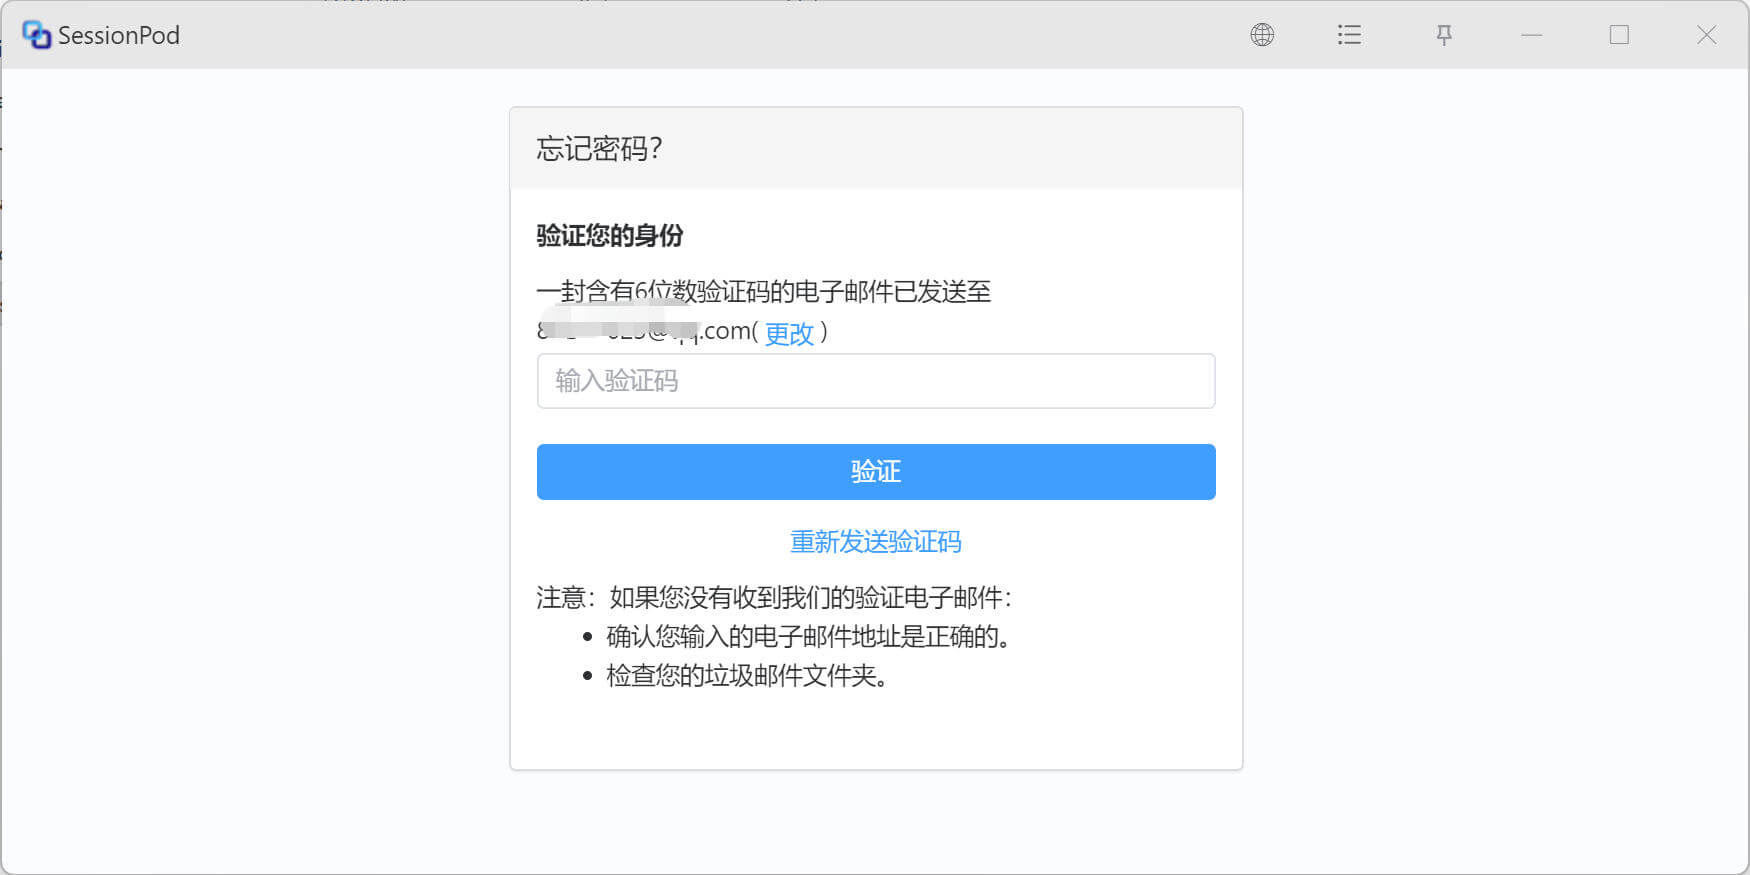
Task: Click the 验证您的身份 heading
Action: point(610,236)
